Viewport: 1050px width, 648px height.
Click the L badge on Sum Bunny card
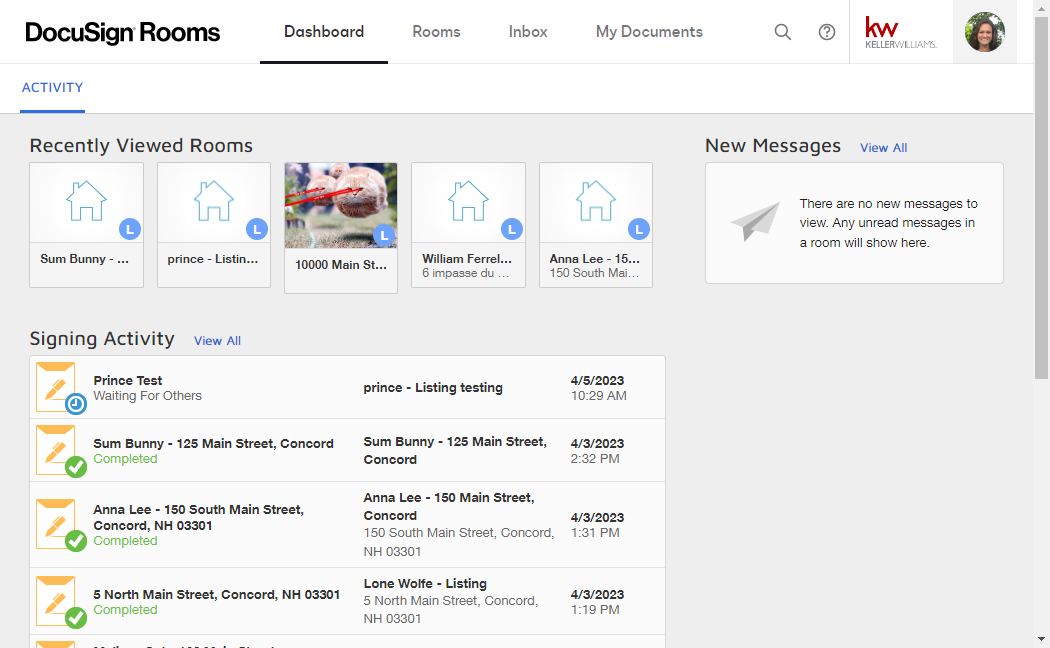click(x=130, y=229)
